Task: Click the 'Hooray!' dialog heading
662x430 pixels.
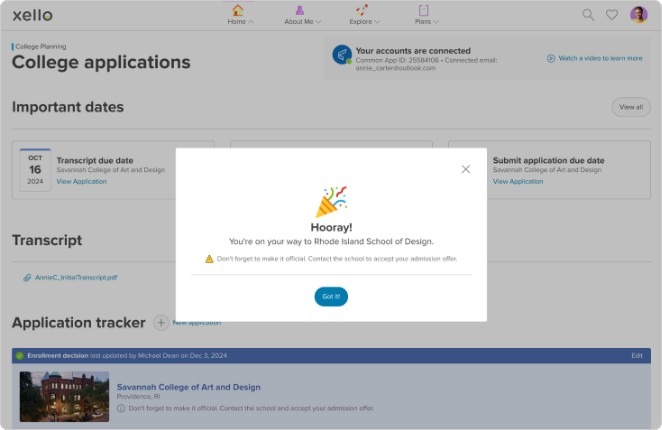Action: coord(331,228)
